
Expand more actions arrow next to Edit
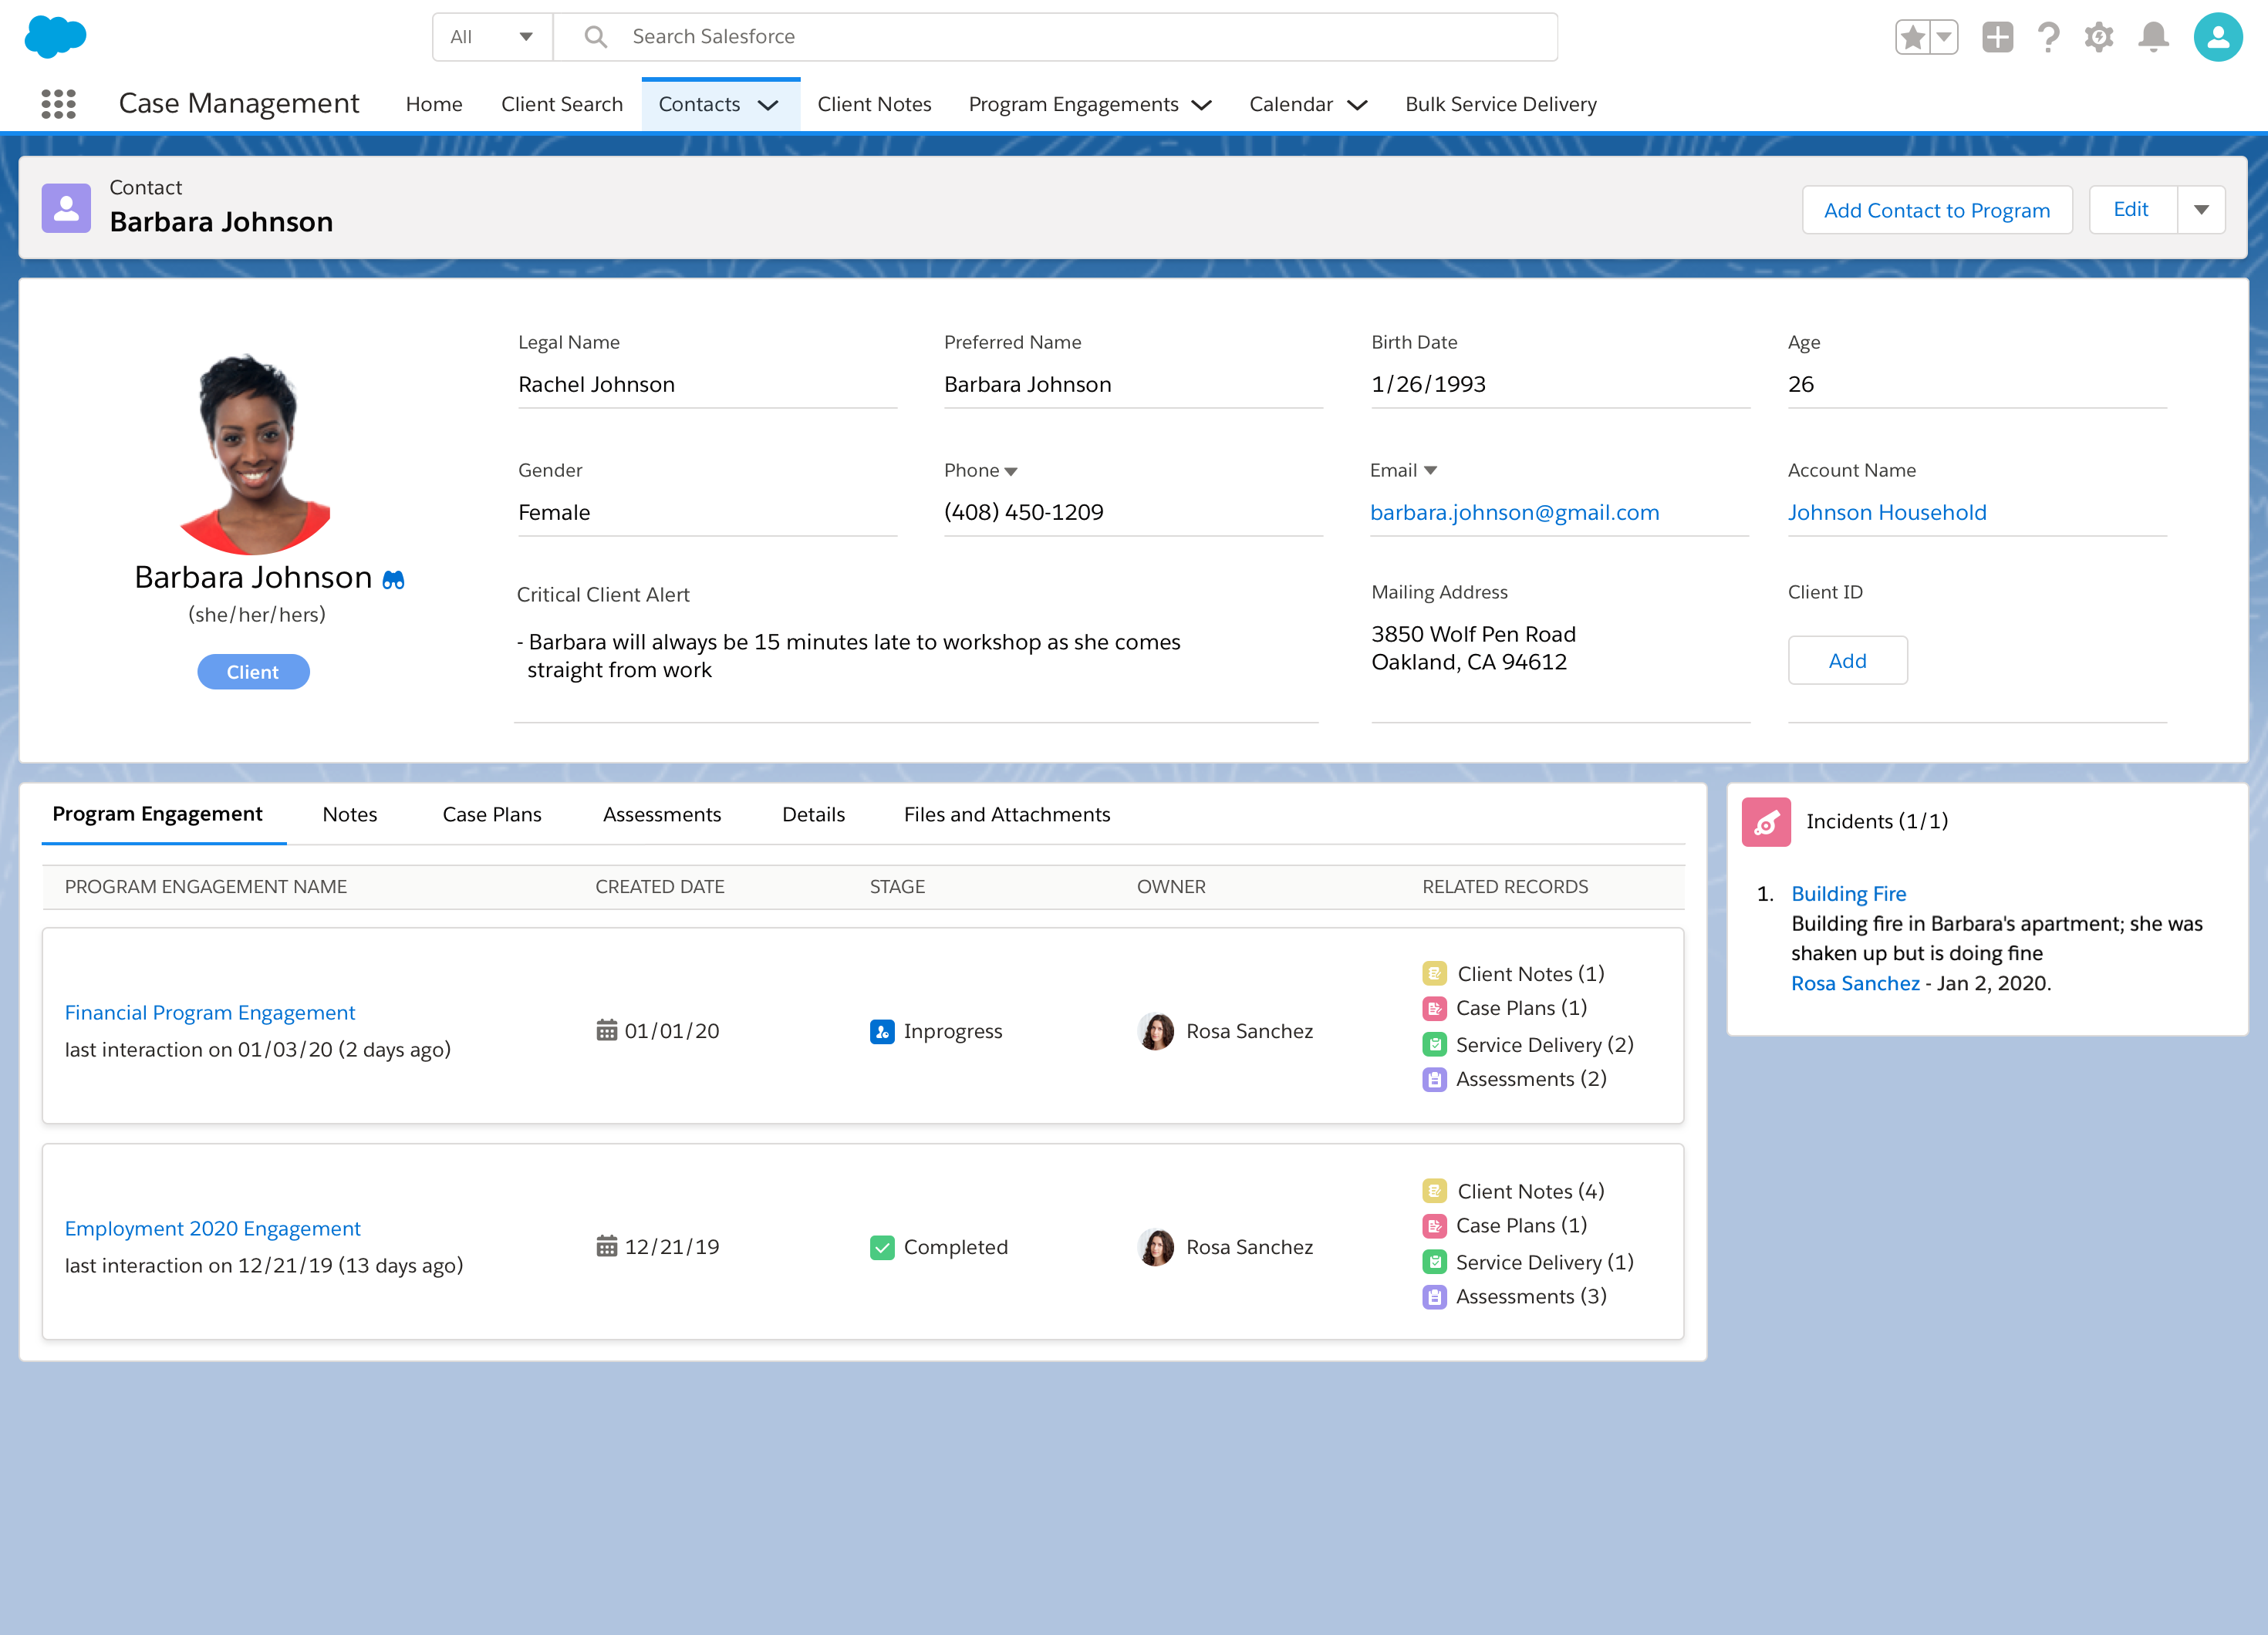coord(2201,210)
